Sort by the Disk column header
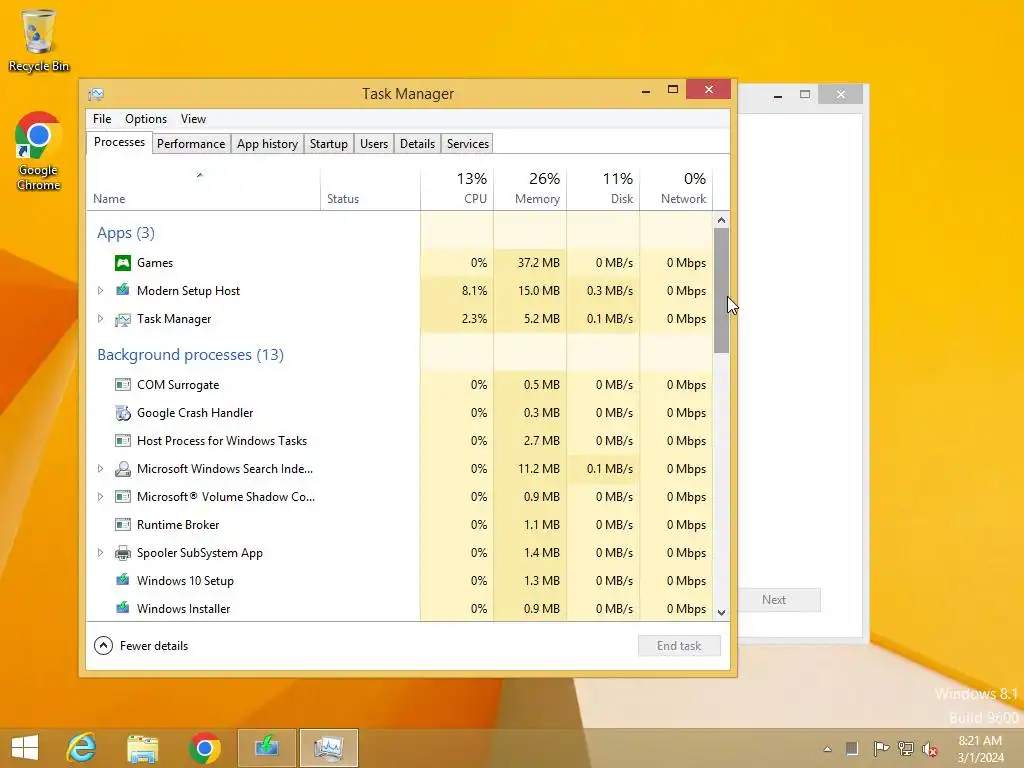 (603, 187)
